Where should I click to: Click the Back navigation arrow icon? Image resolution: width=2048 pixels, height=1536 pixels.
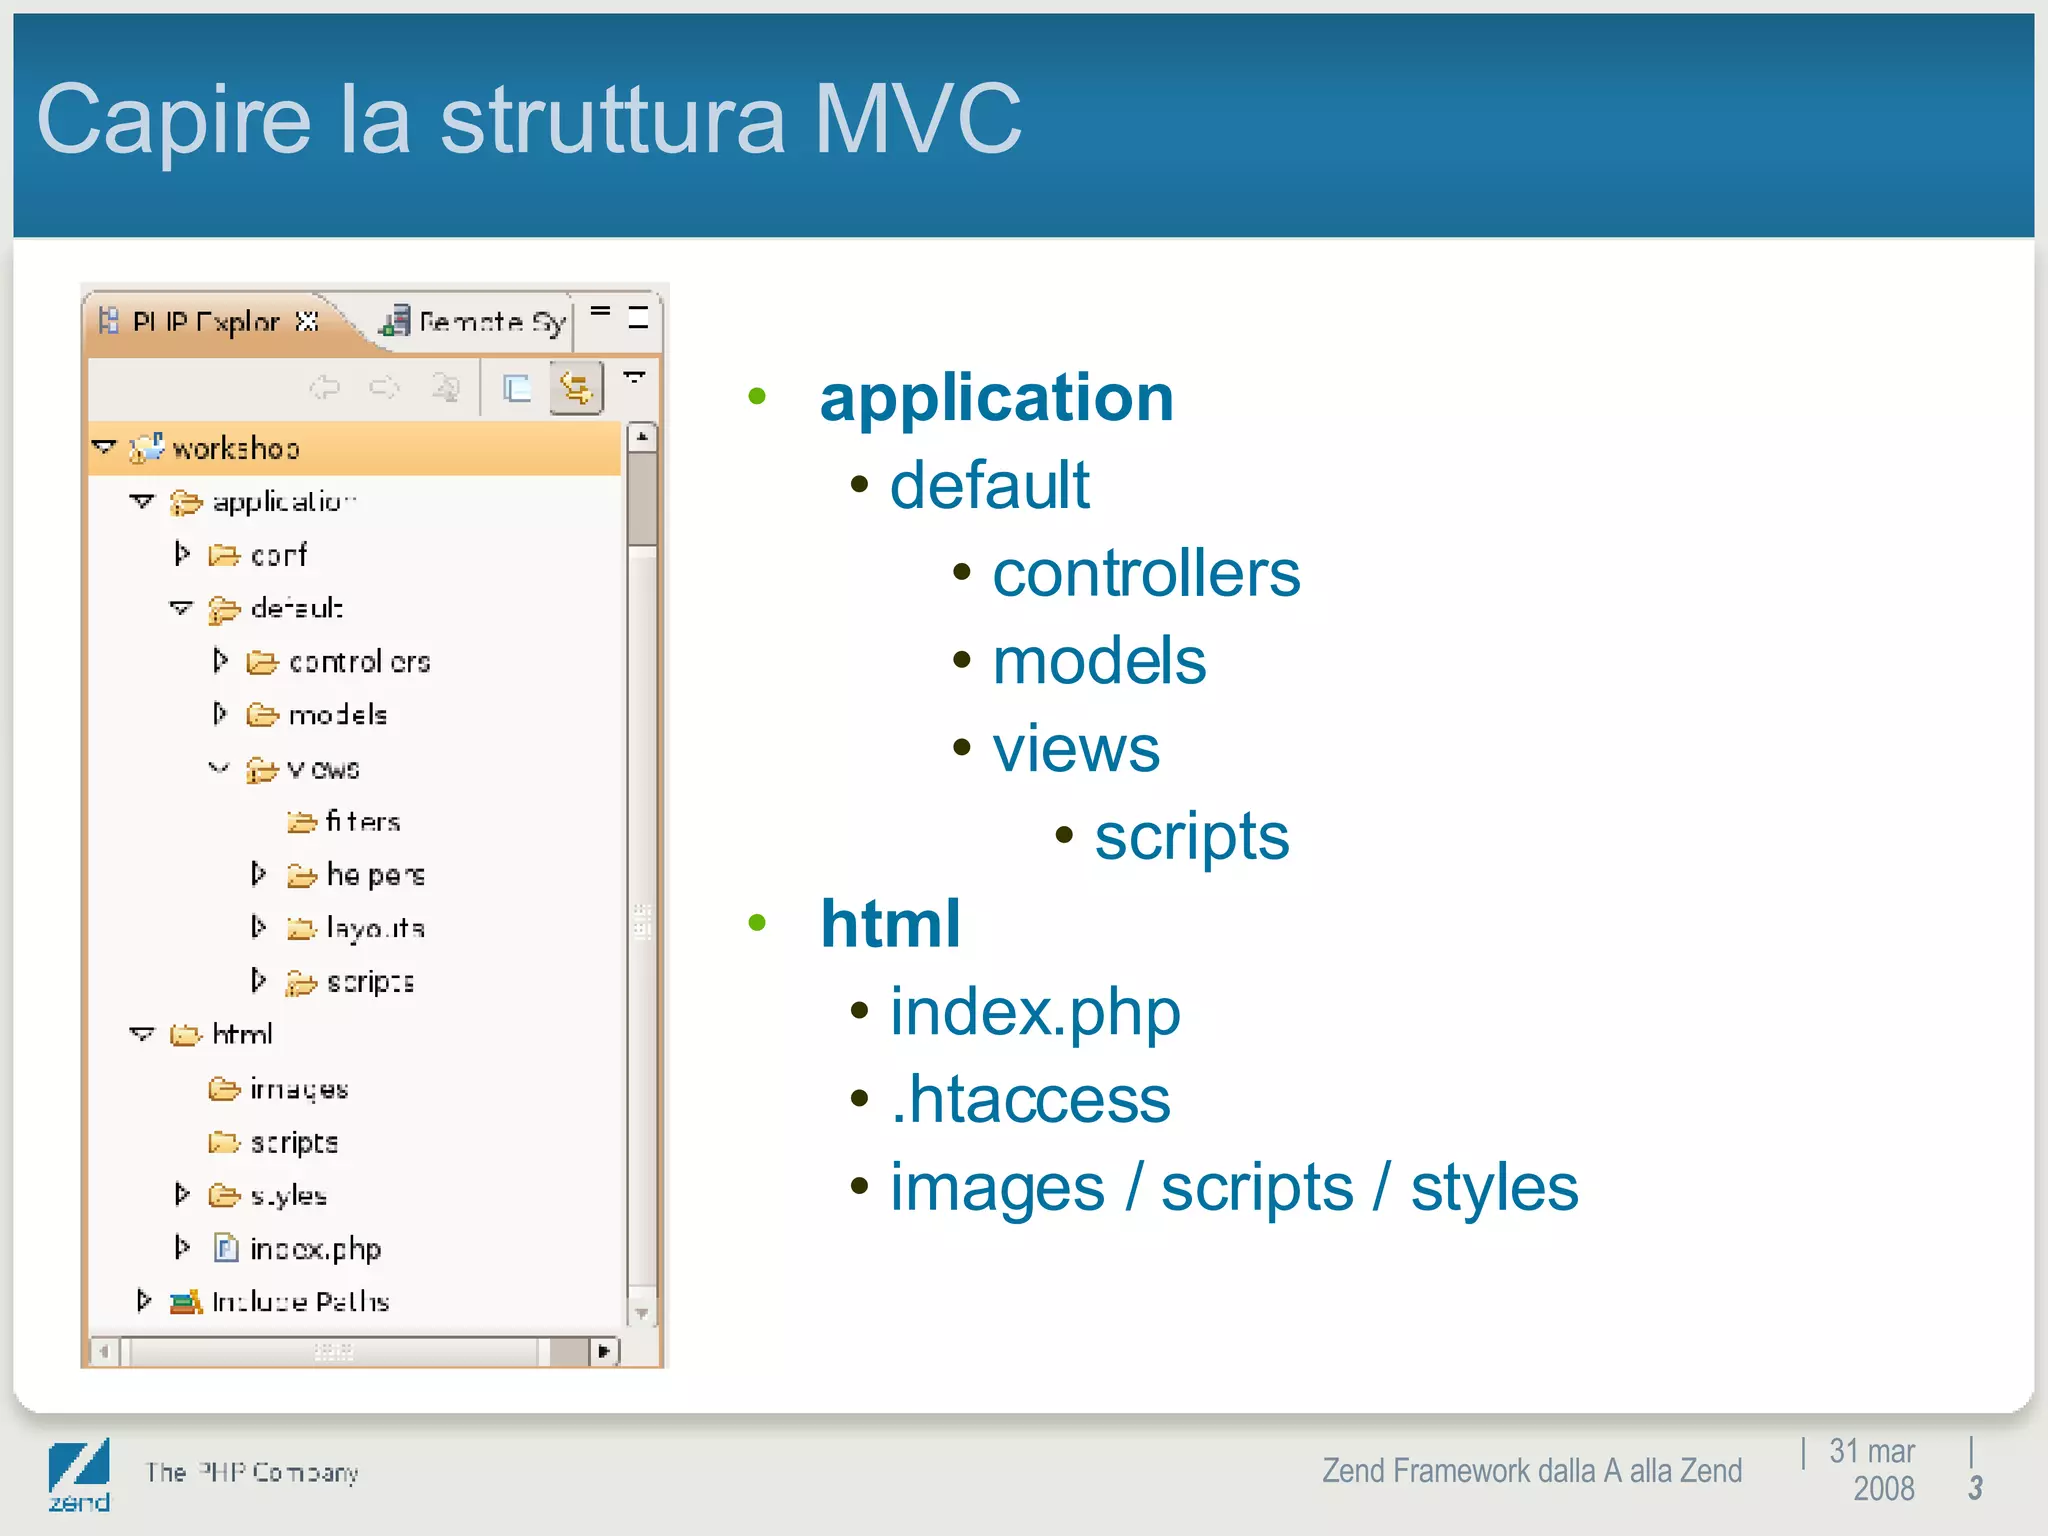(324, 386)
